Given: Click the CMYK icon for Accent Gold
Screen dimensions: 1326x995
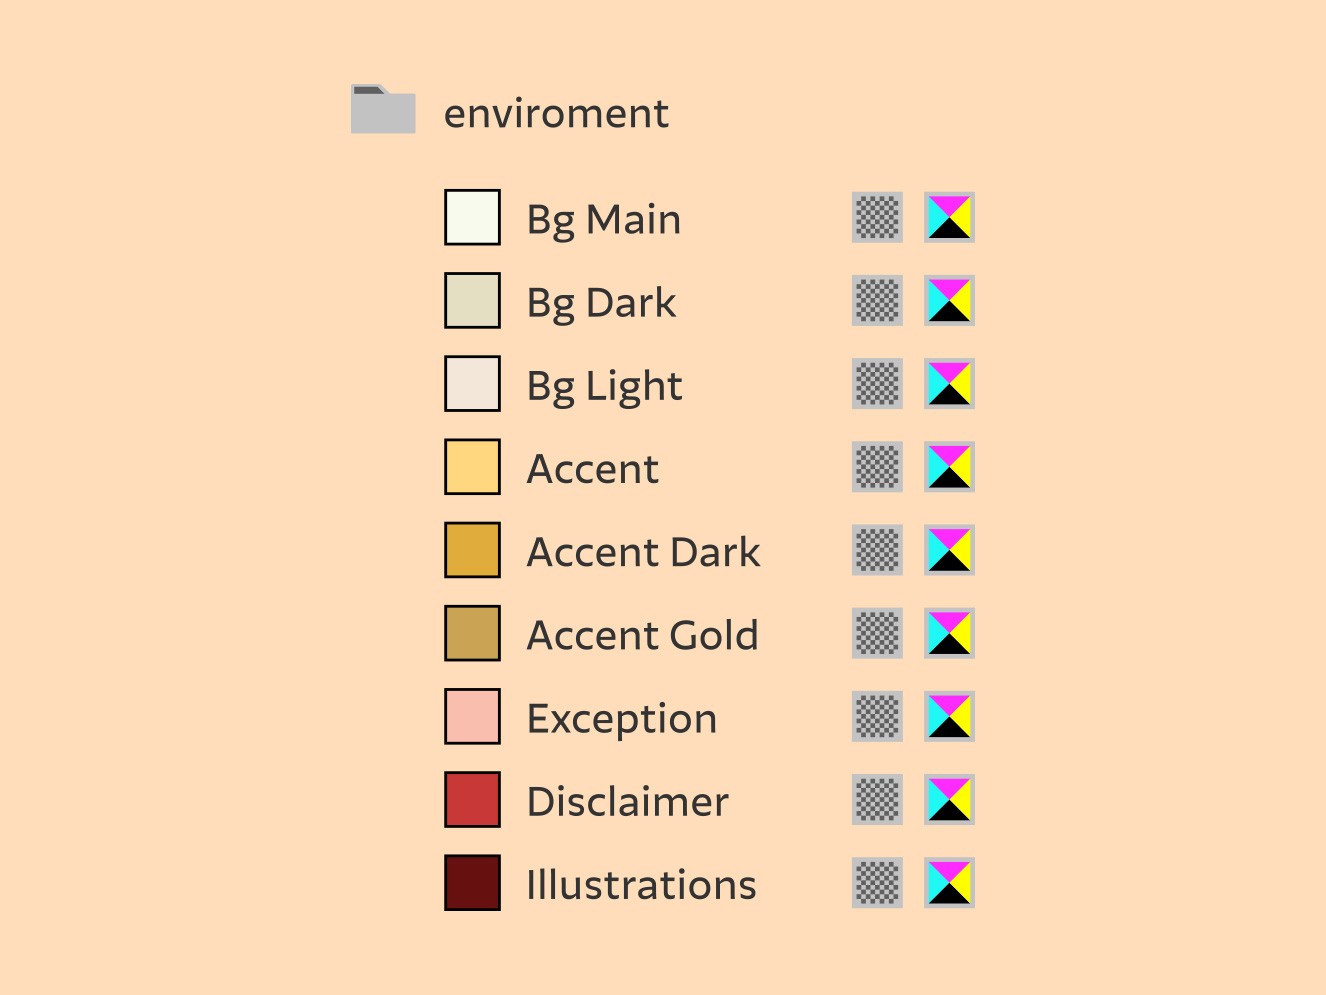Looking at the screenshot, I should [x=949, y=632].
